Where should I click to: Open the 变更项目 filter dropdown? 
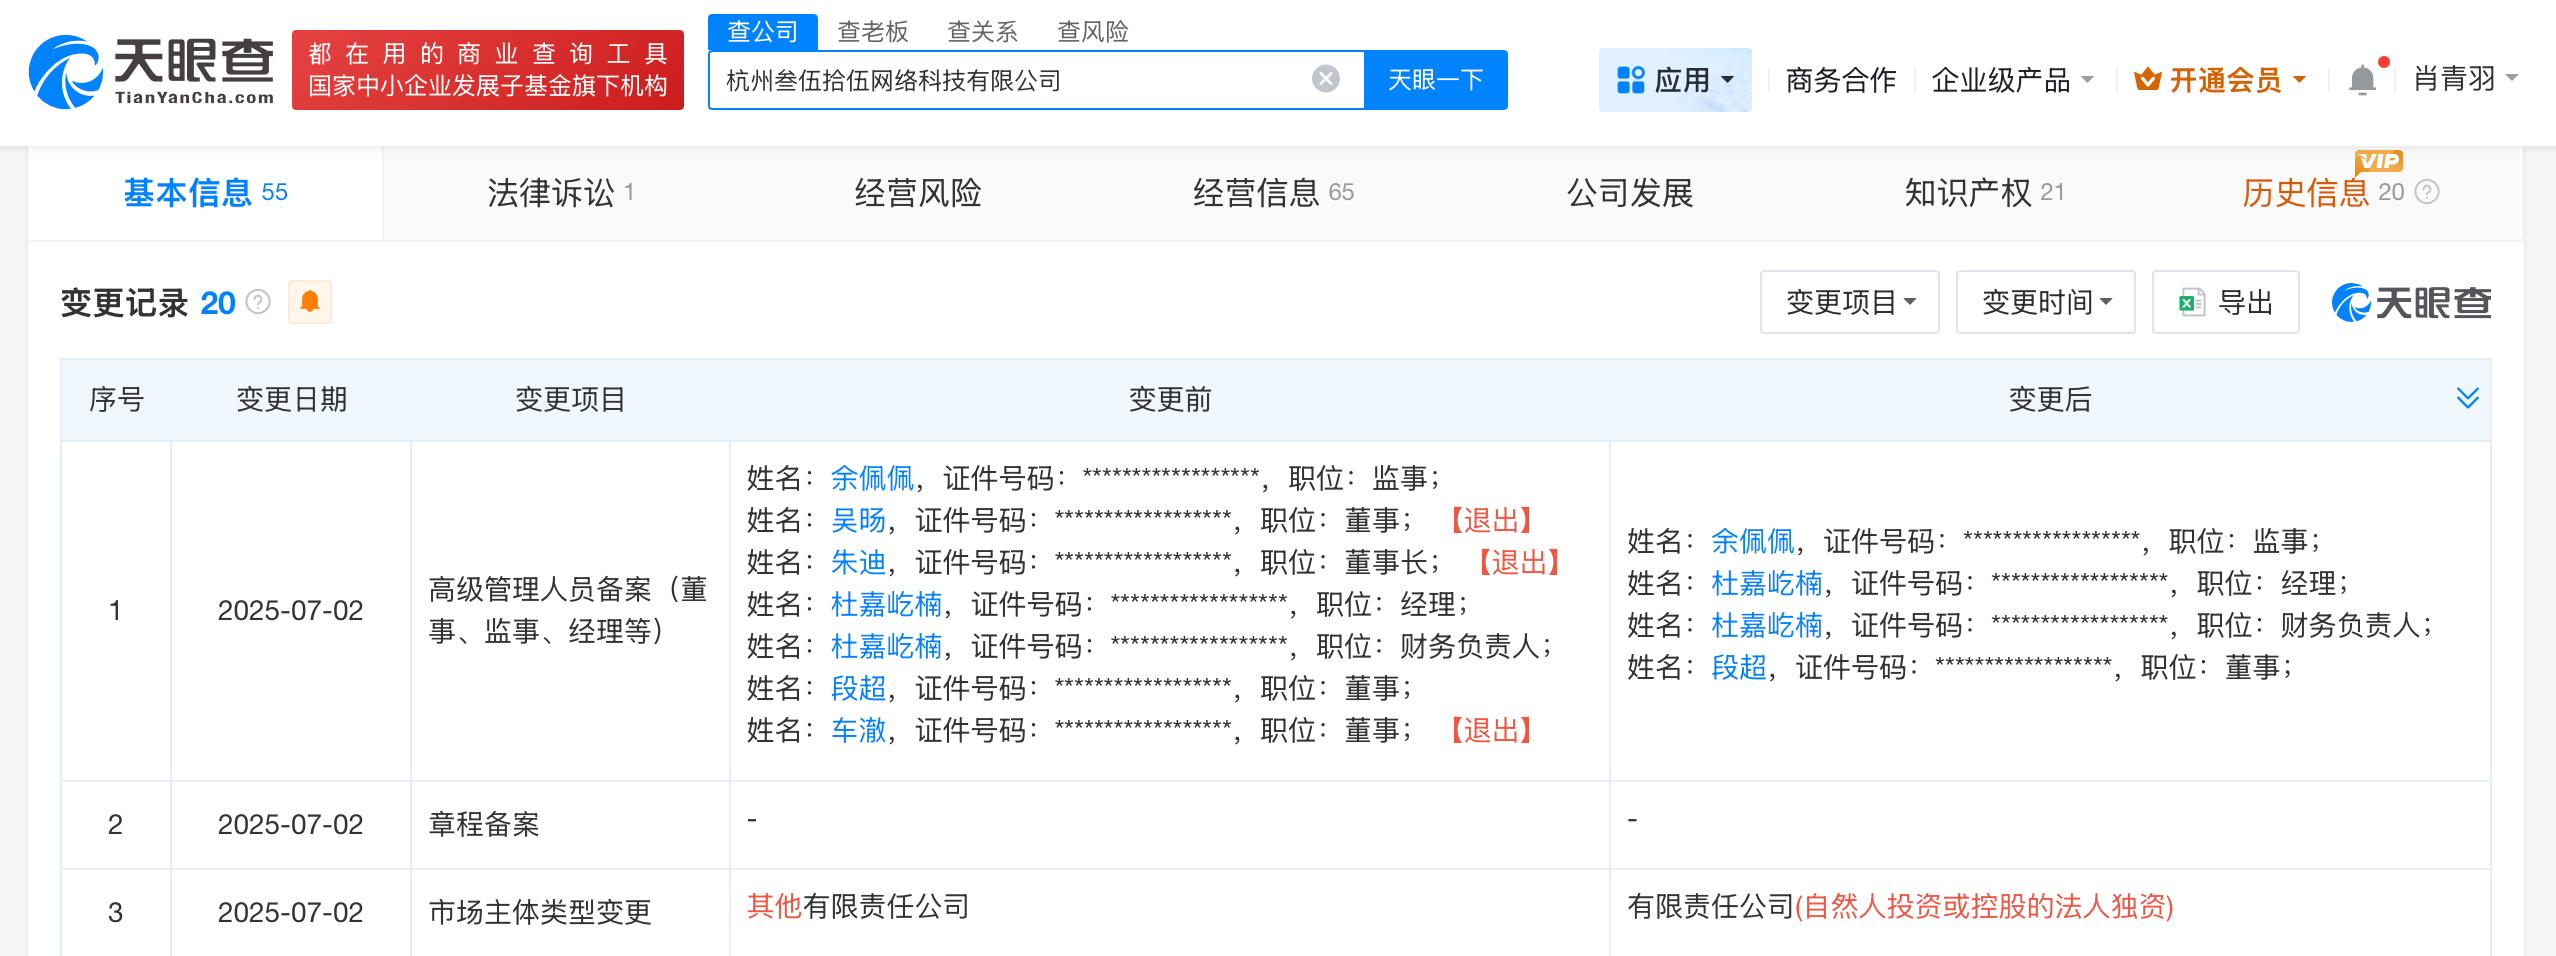tap(1849, 302)
